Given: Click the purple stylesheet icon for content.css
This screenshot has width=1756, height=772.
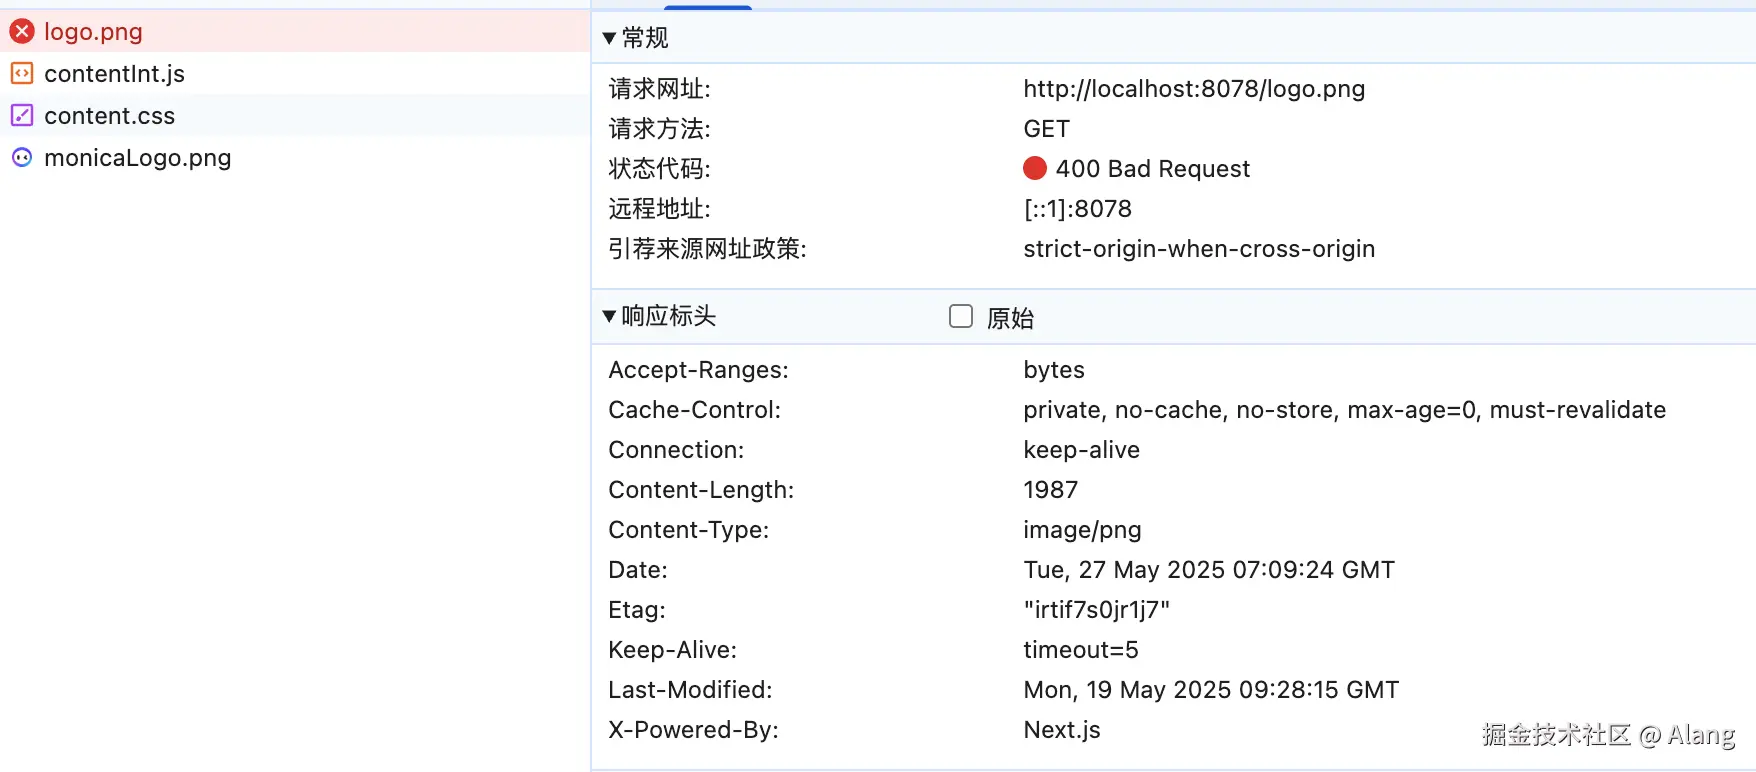Looking at the screenshot, I should pyautogui.click(x=22, y=116).
